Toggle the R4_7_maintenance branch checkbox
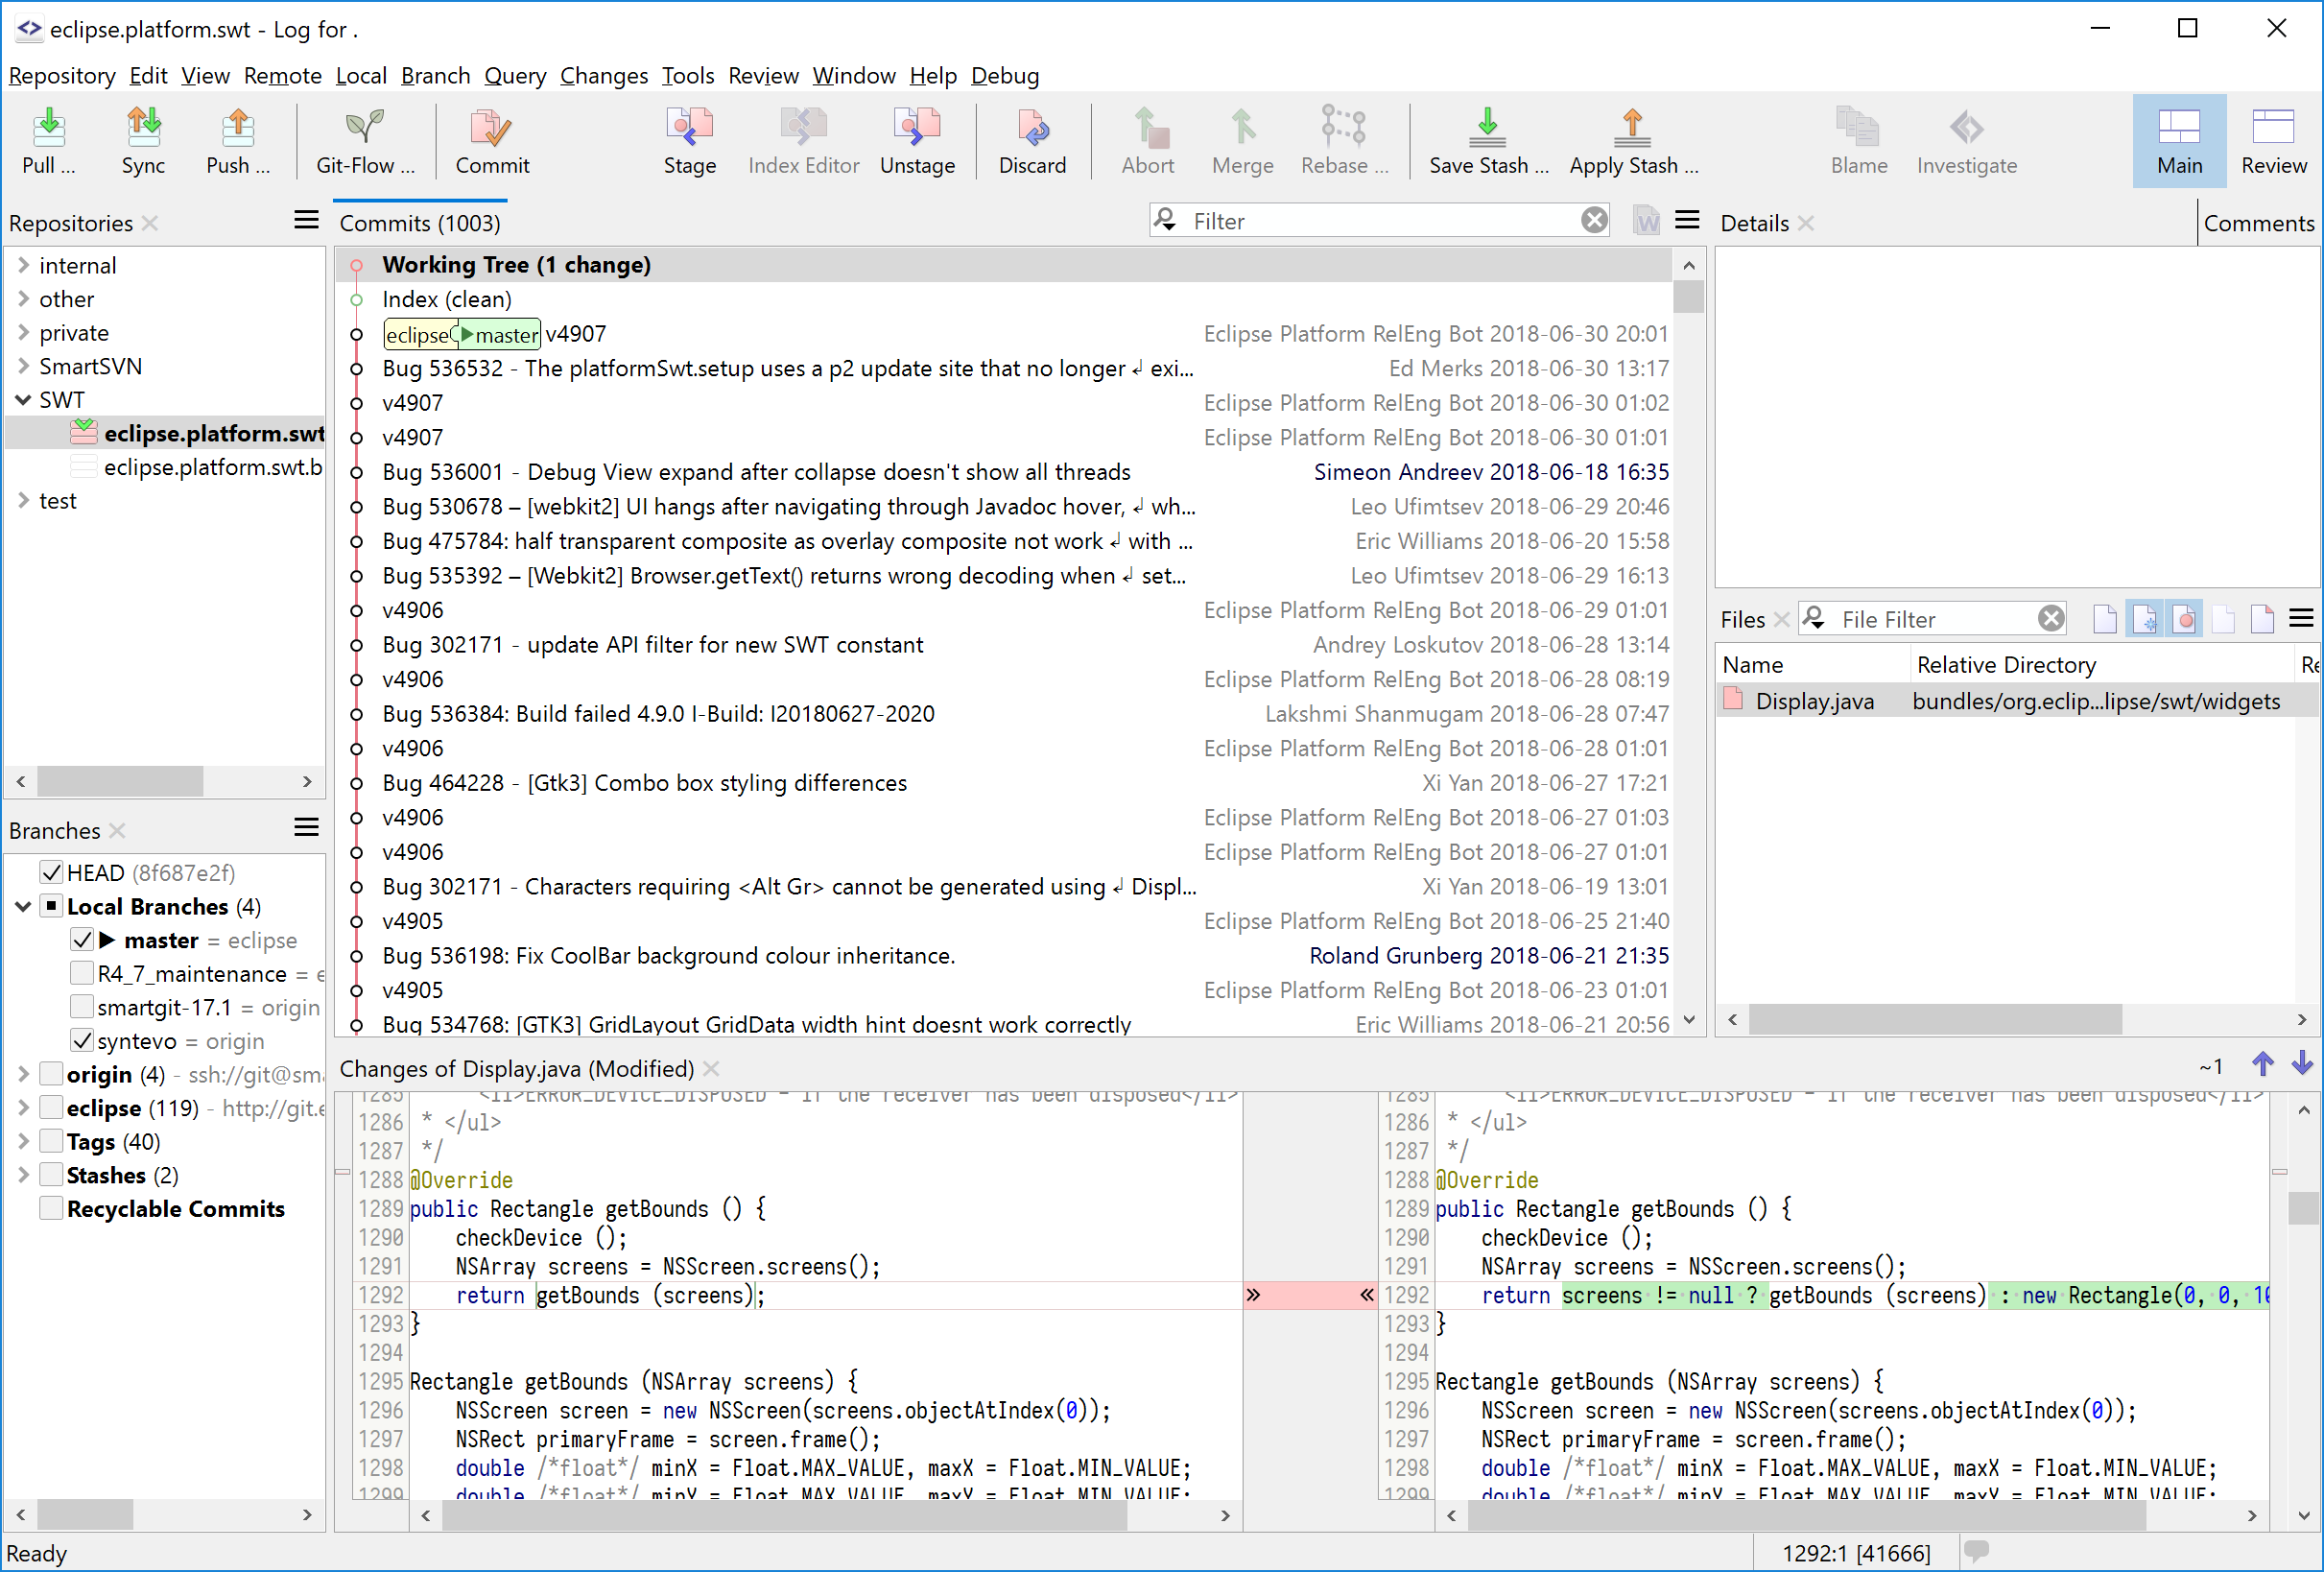Image resolution: width=2324 pixels, height=1572 pixels. click(82, 973)
